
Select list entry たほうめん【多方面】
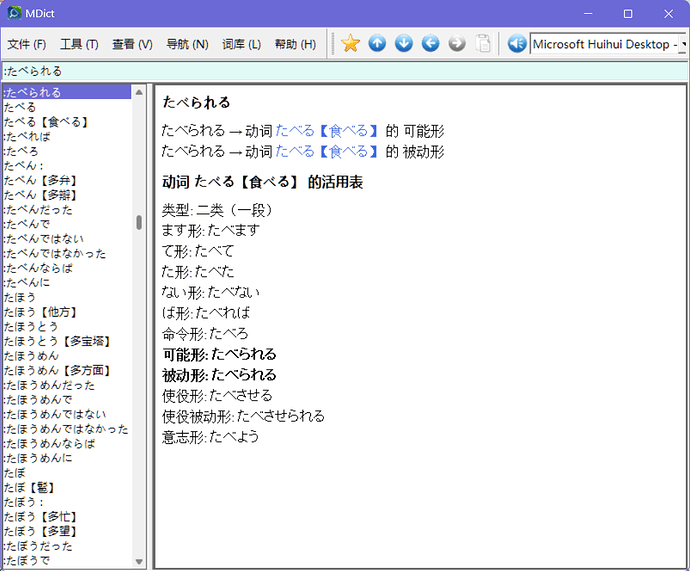click(x=66, y=370)
